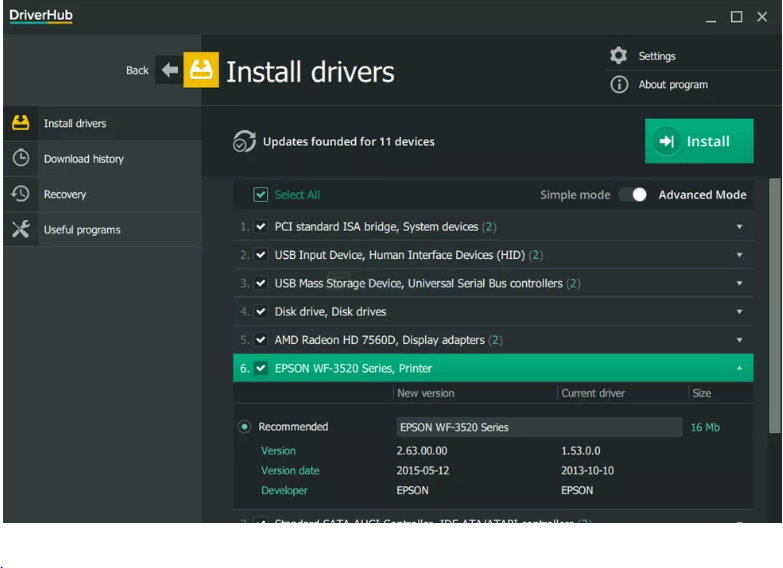The height and width of the screenshot is (568, 783).
Task: Maximize the DriverHub window
Action: (x=736, y=17)
